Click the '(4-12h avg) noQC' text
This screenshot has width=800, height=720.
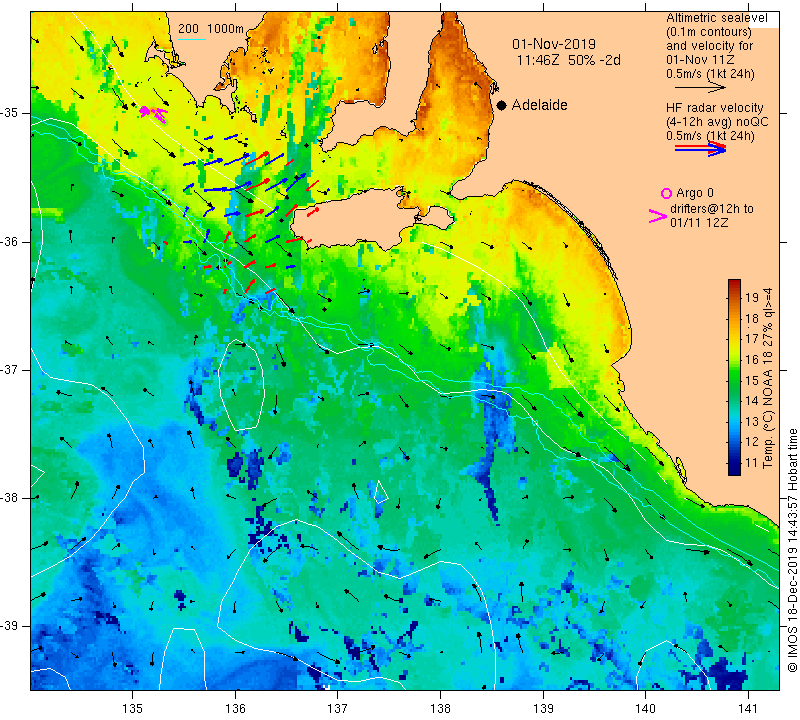[x=717, y=122]
